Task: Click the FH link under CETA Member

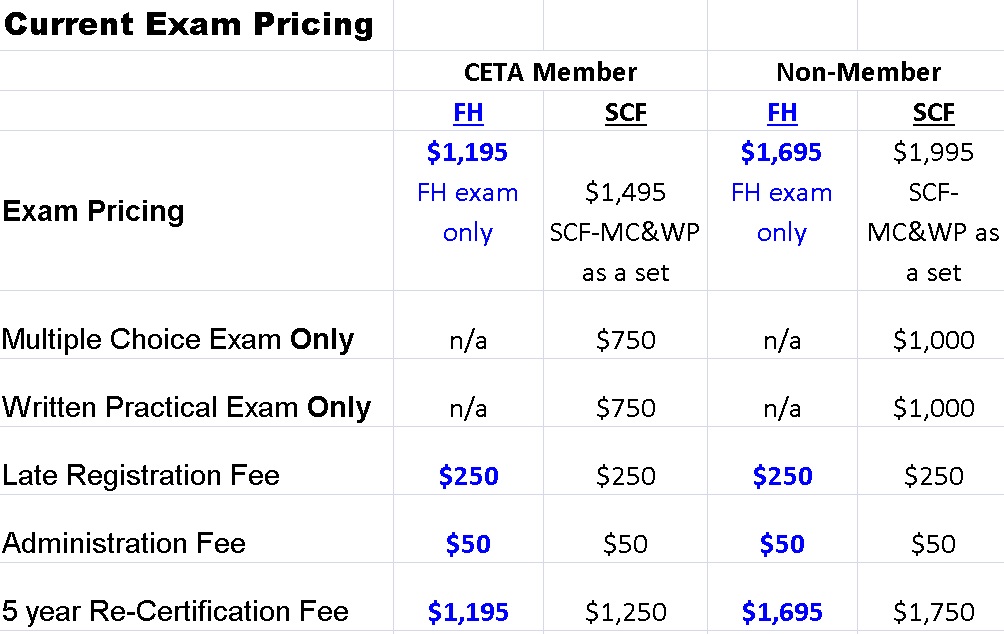Action: (x=468, y=113)
